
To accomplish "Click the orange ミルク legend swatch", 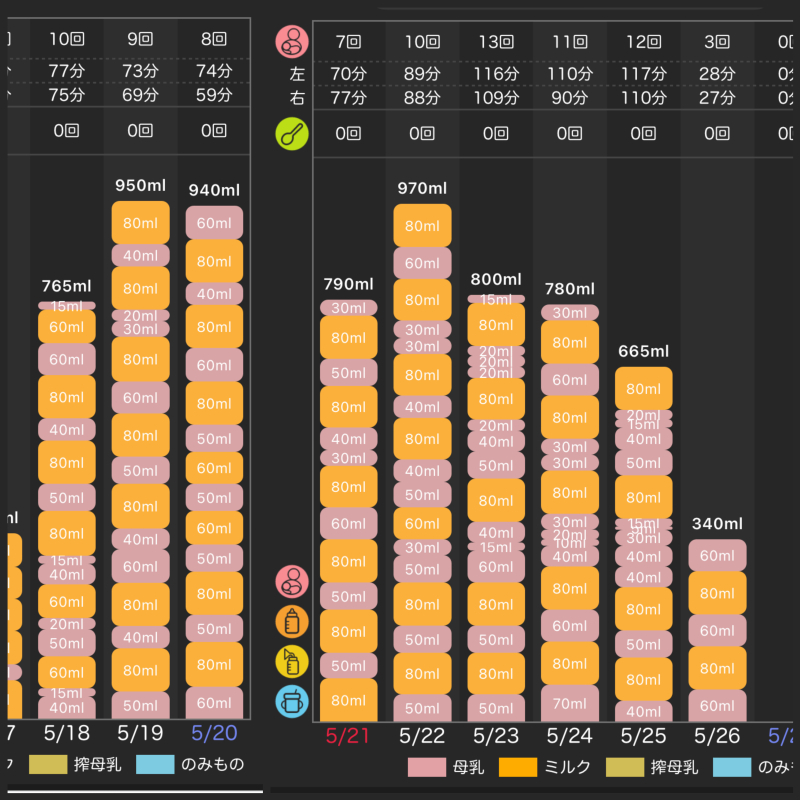I will click(519, 768).
